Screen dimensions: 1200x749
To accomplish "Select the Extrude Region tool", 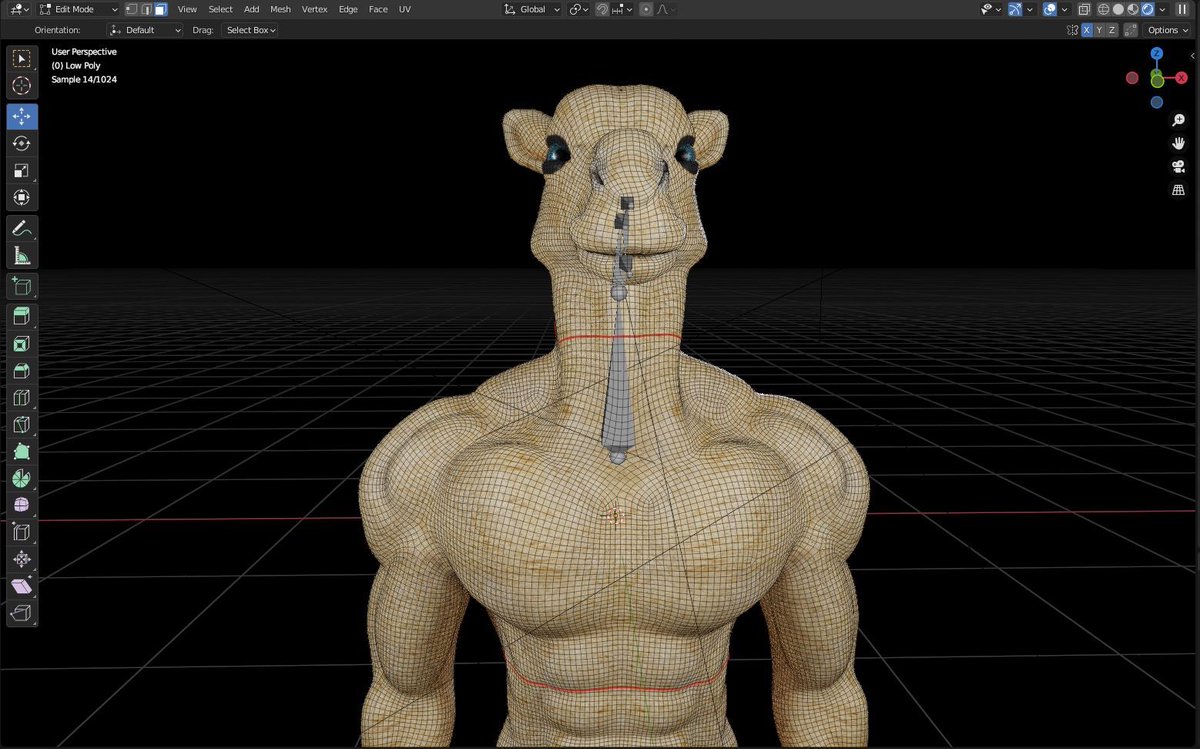I will coord(22,316).
